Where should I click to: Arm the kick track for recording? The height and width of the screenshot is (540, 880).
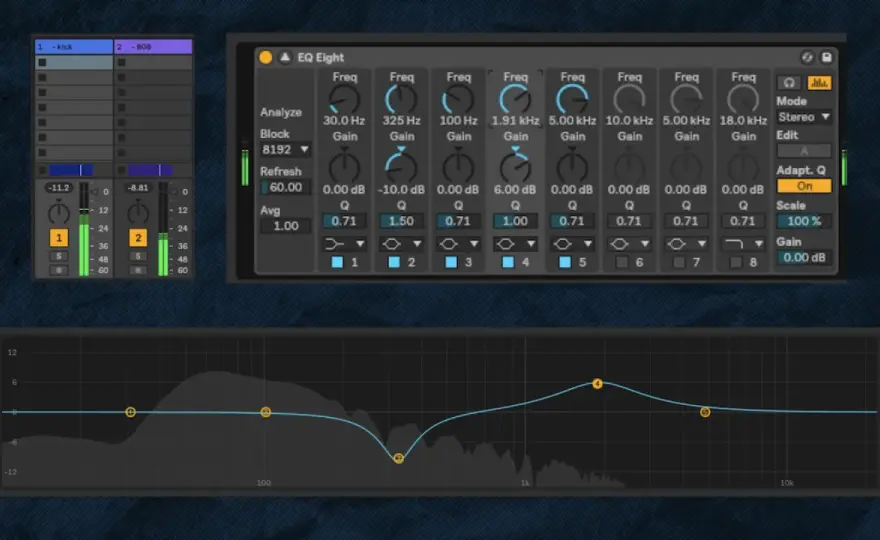point(58,270)
